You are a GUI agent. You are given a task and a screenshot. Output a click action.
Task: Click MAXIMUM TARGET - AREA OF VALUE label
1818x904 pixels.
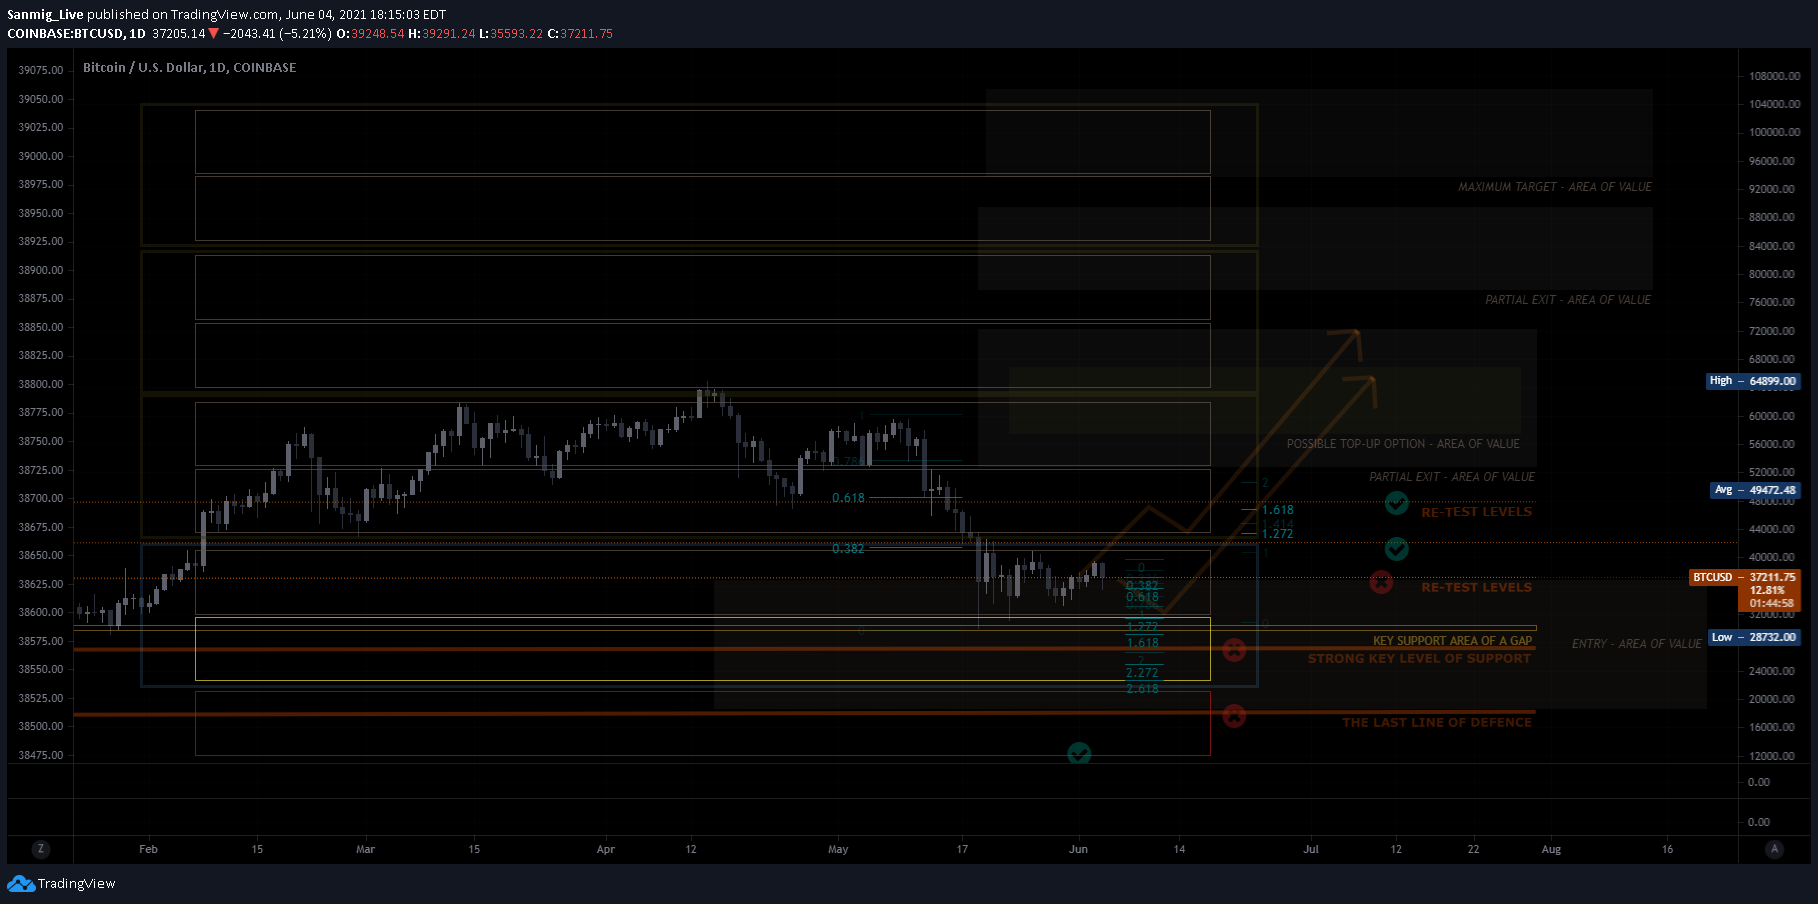(x=1555, y=187)
